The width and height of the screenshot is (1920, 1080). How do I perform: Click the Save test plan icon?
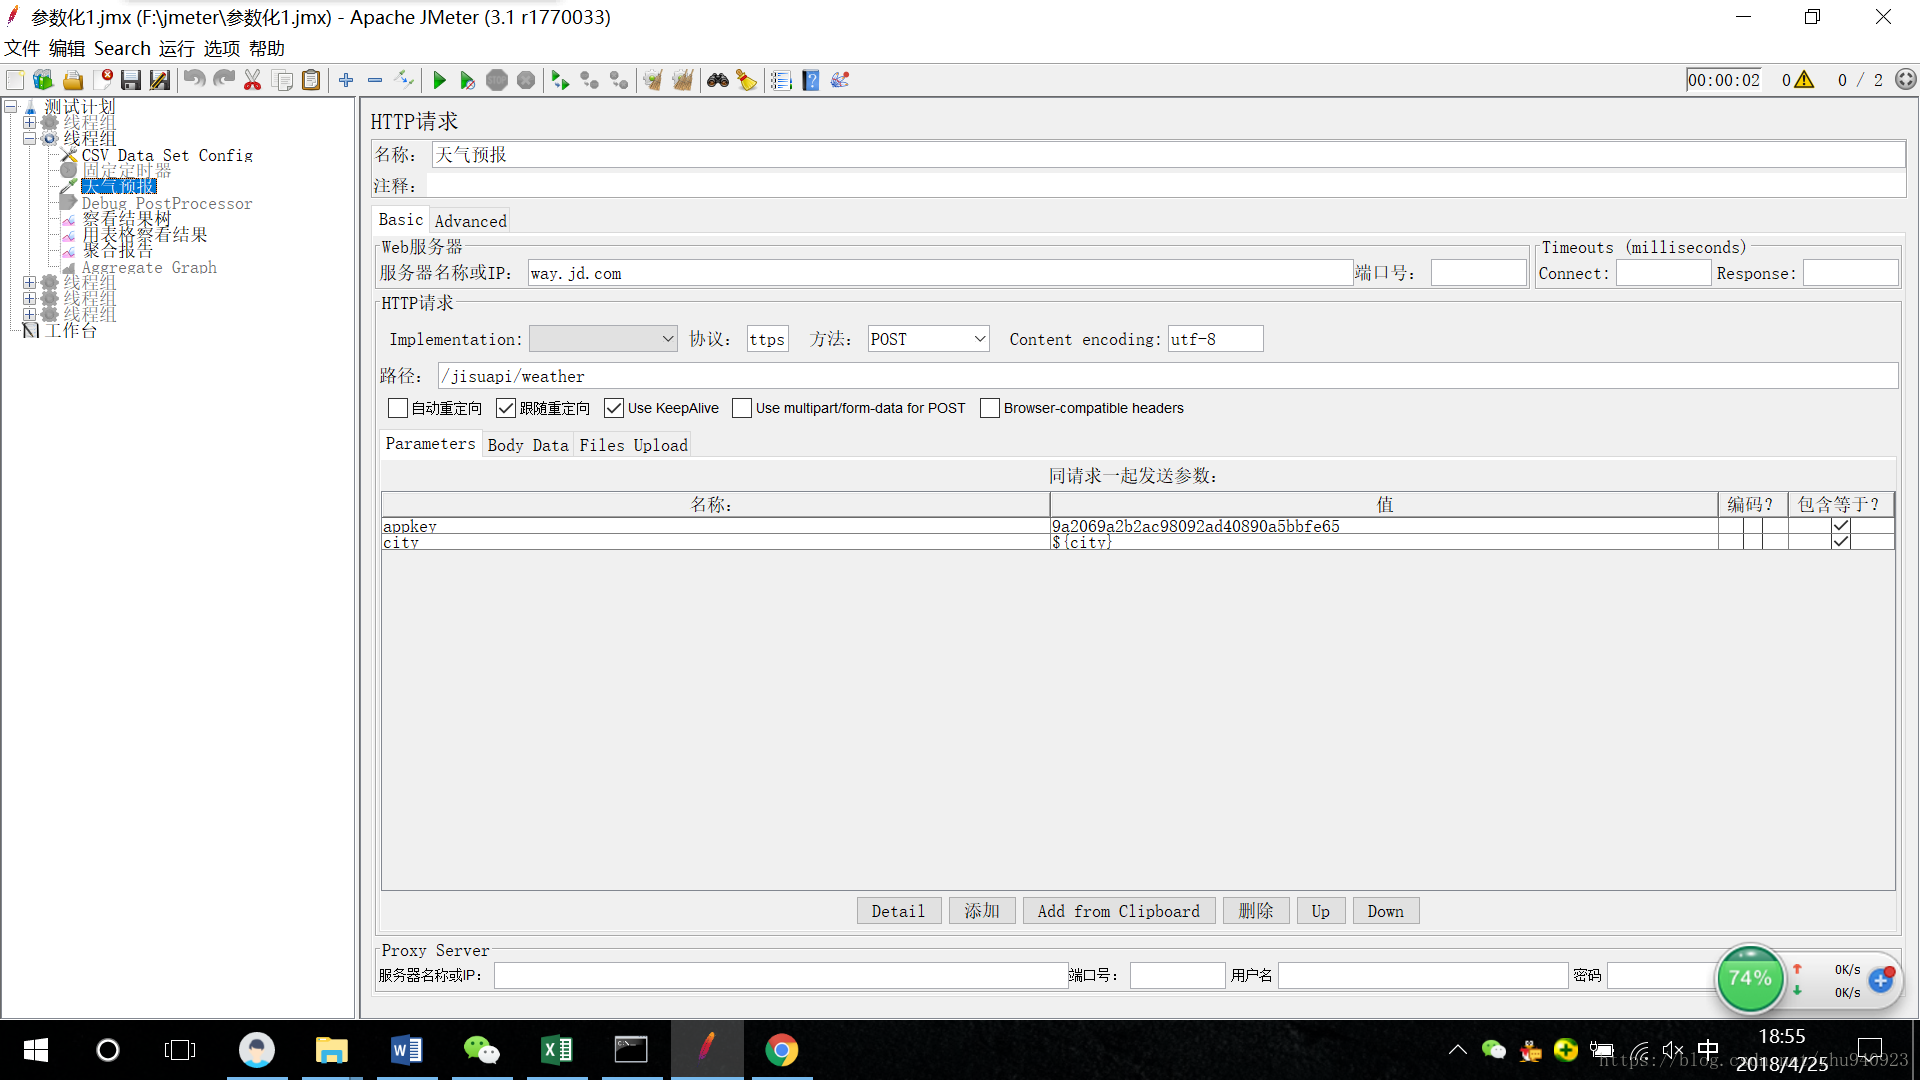pyautogui.click(x=131, y=80)
